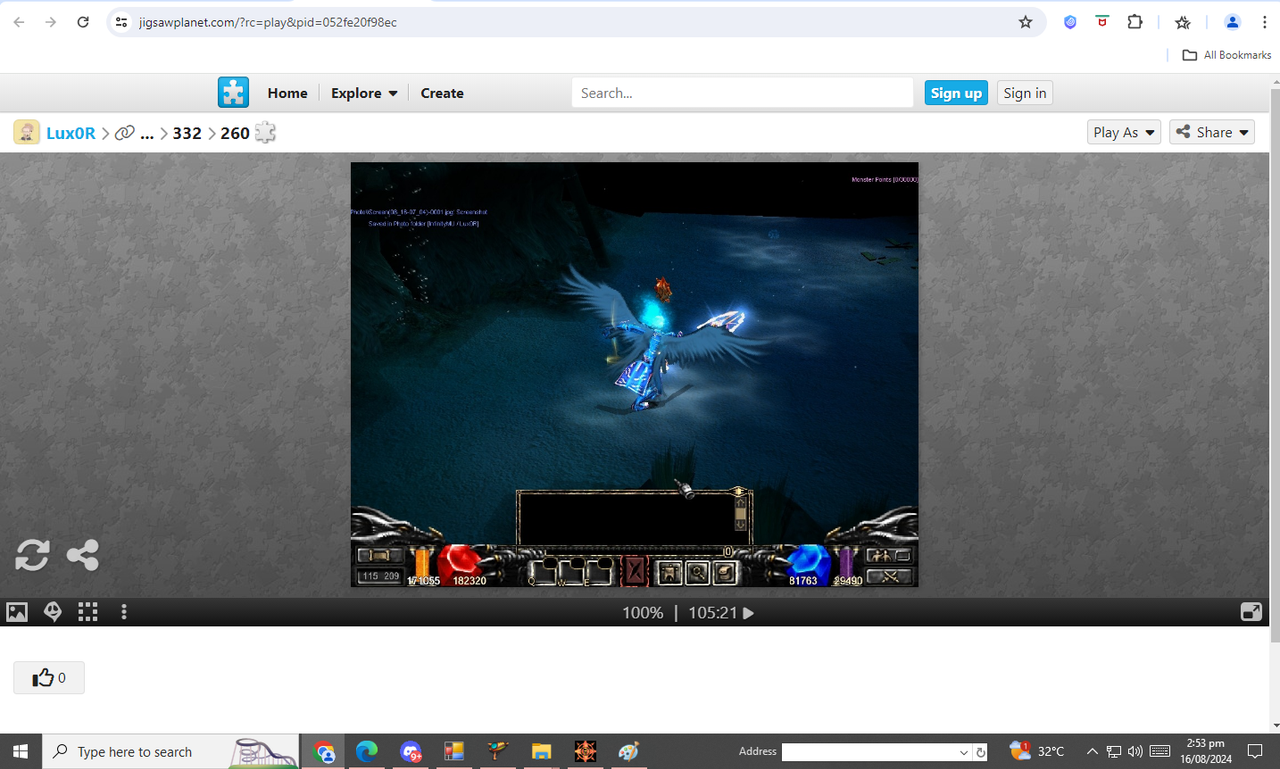Show hidden system tray icons
This screenshot has width=1280, height=769.
(1092, 751)
